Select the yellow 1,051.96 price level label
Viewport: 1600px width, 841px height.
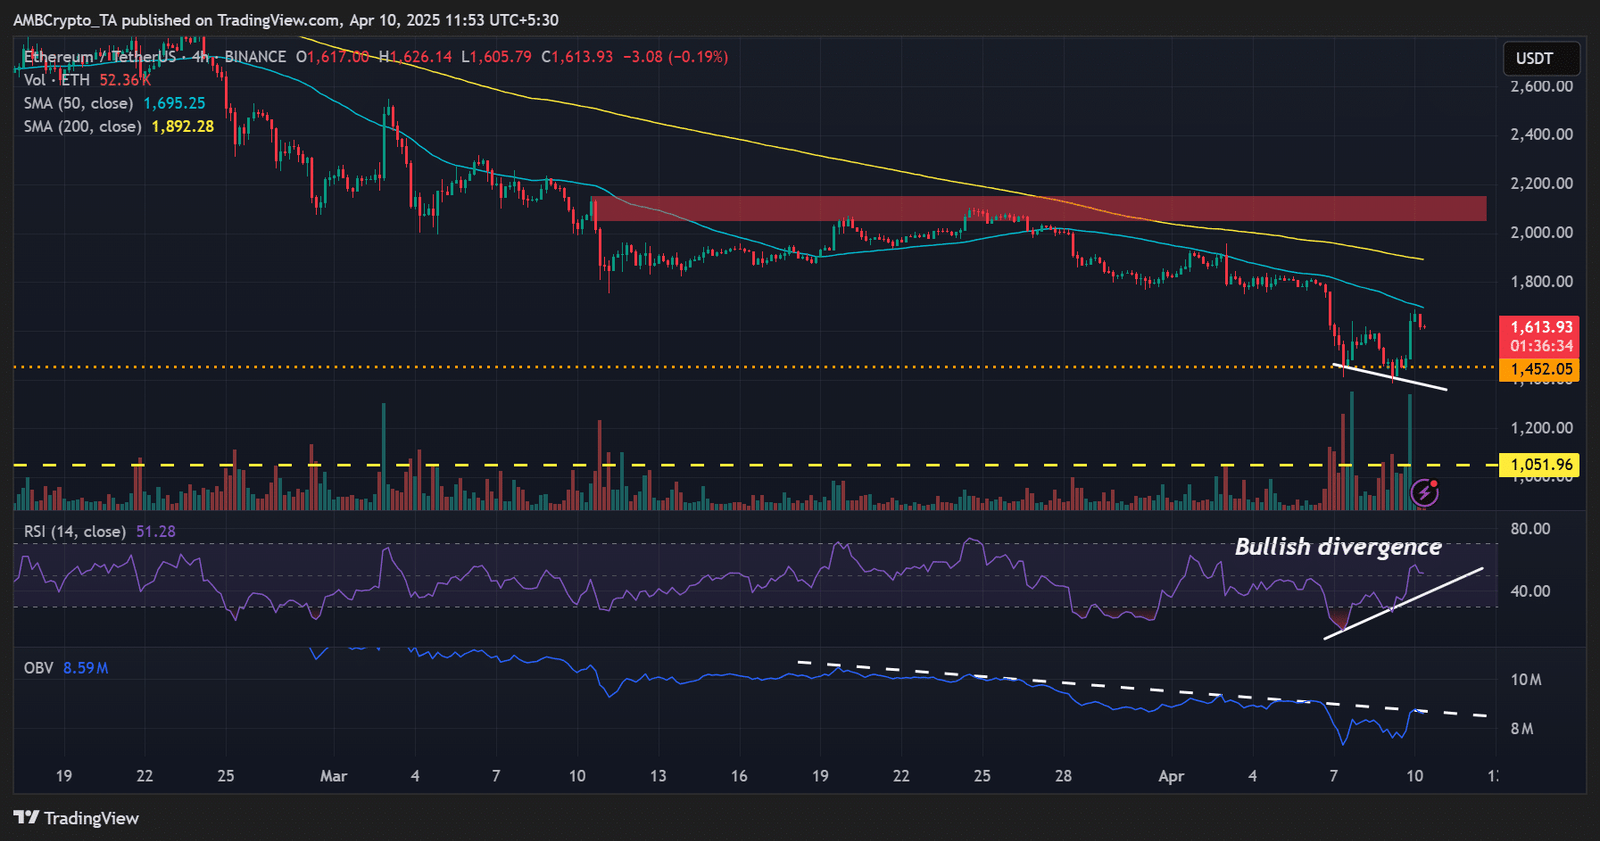[1541, 464]
